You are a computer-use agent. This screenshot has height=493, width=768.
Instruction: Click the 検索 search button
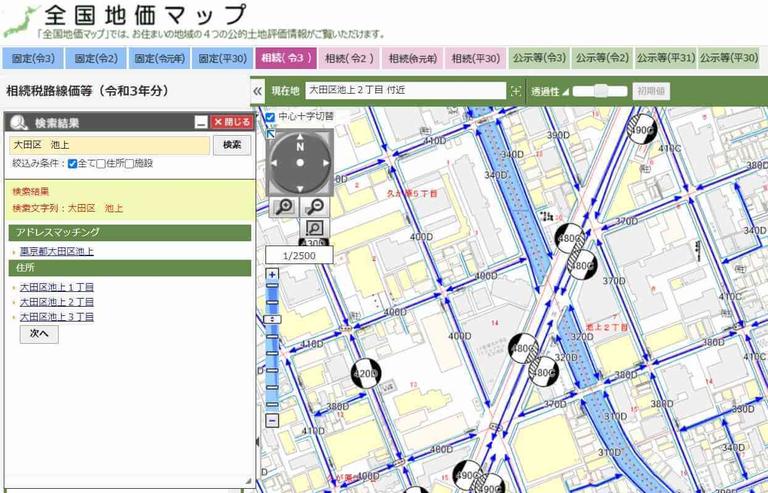(x=232, y=145)
